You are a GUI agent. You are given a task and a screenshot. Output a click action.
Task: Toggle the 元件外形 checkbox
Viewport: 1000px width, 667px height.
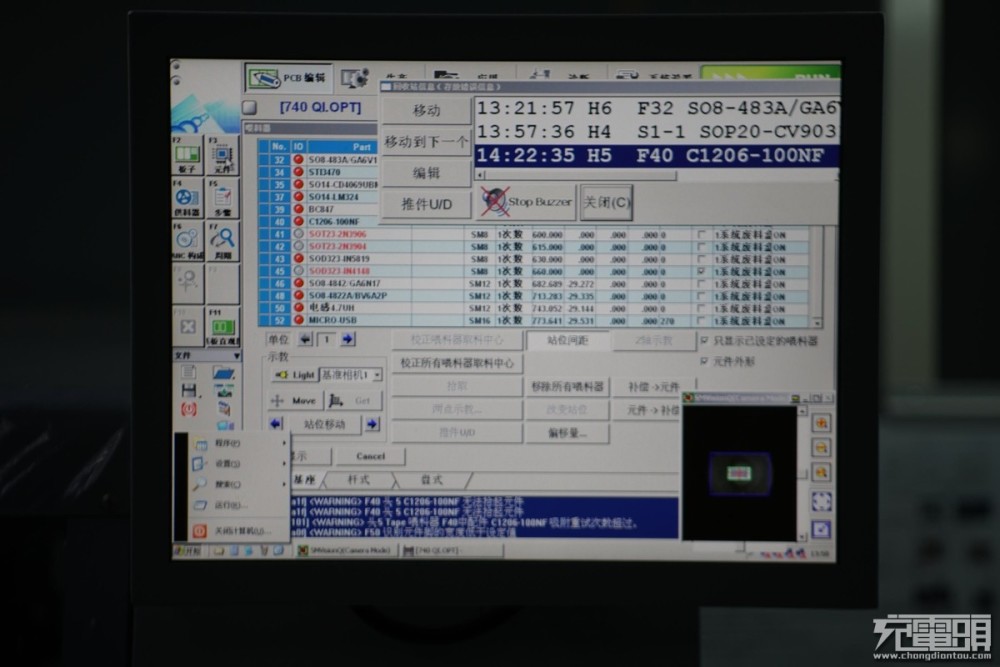(x=704, y=361)
